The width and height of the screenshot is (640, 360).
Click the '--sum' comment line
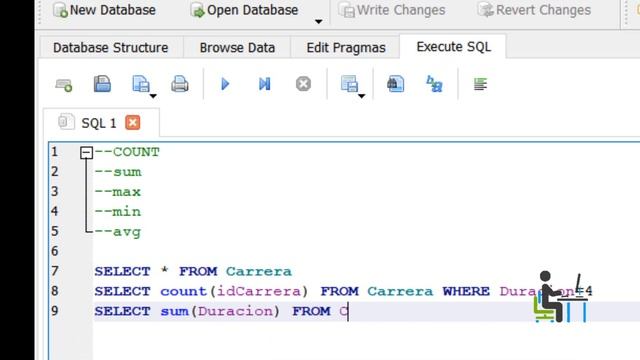click(x=118, y=172)
